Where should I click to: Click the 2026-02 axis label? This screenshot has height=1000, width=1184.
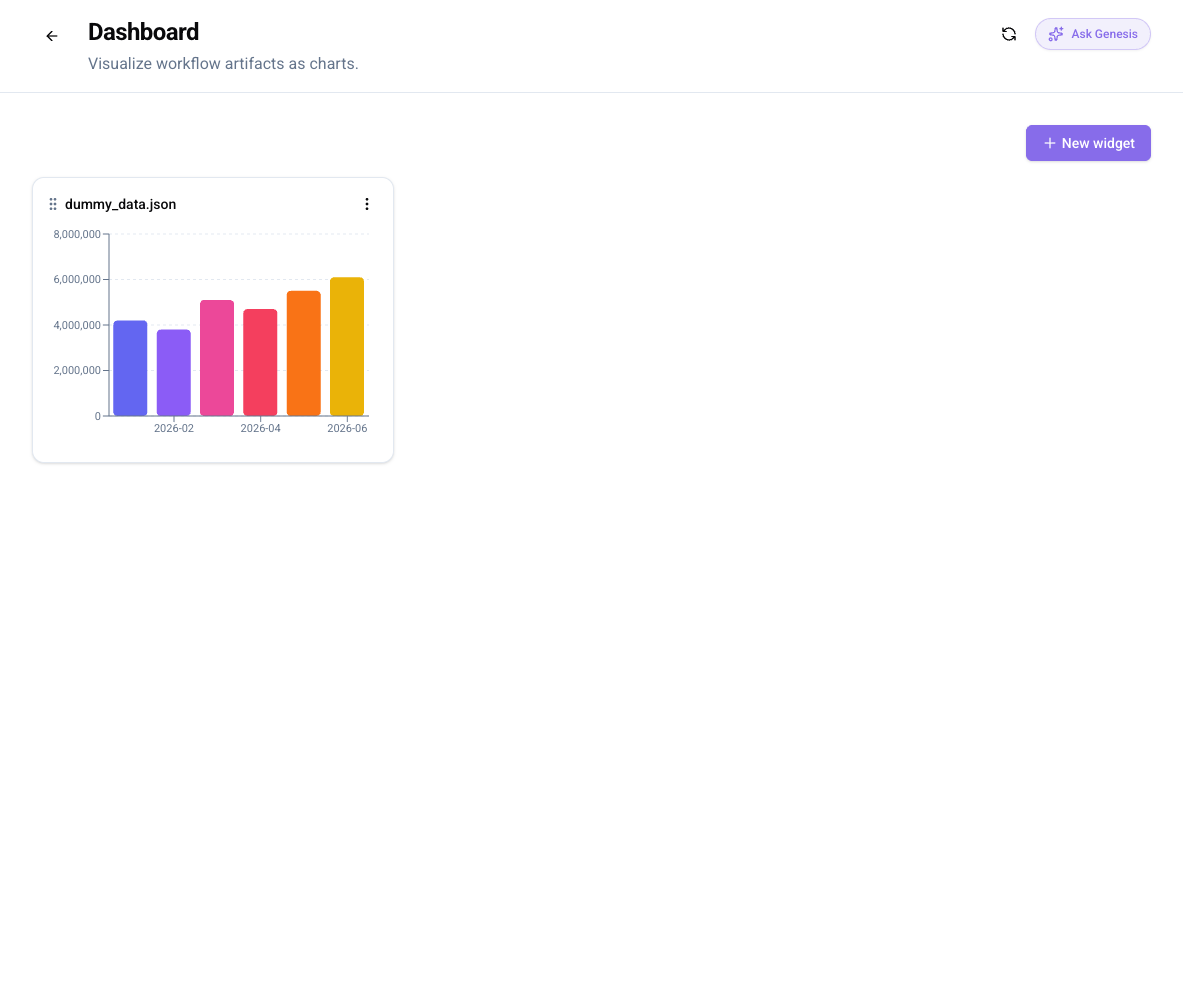174,428
